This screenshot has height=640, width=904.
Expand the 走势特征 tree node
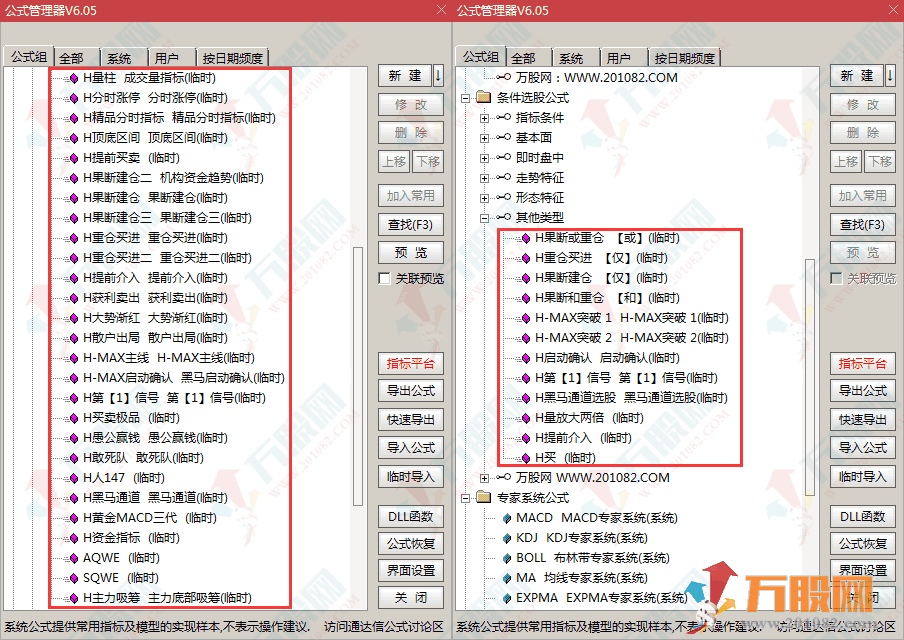485,178
